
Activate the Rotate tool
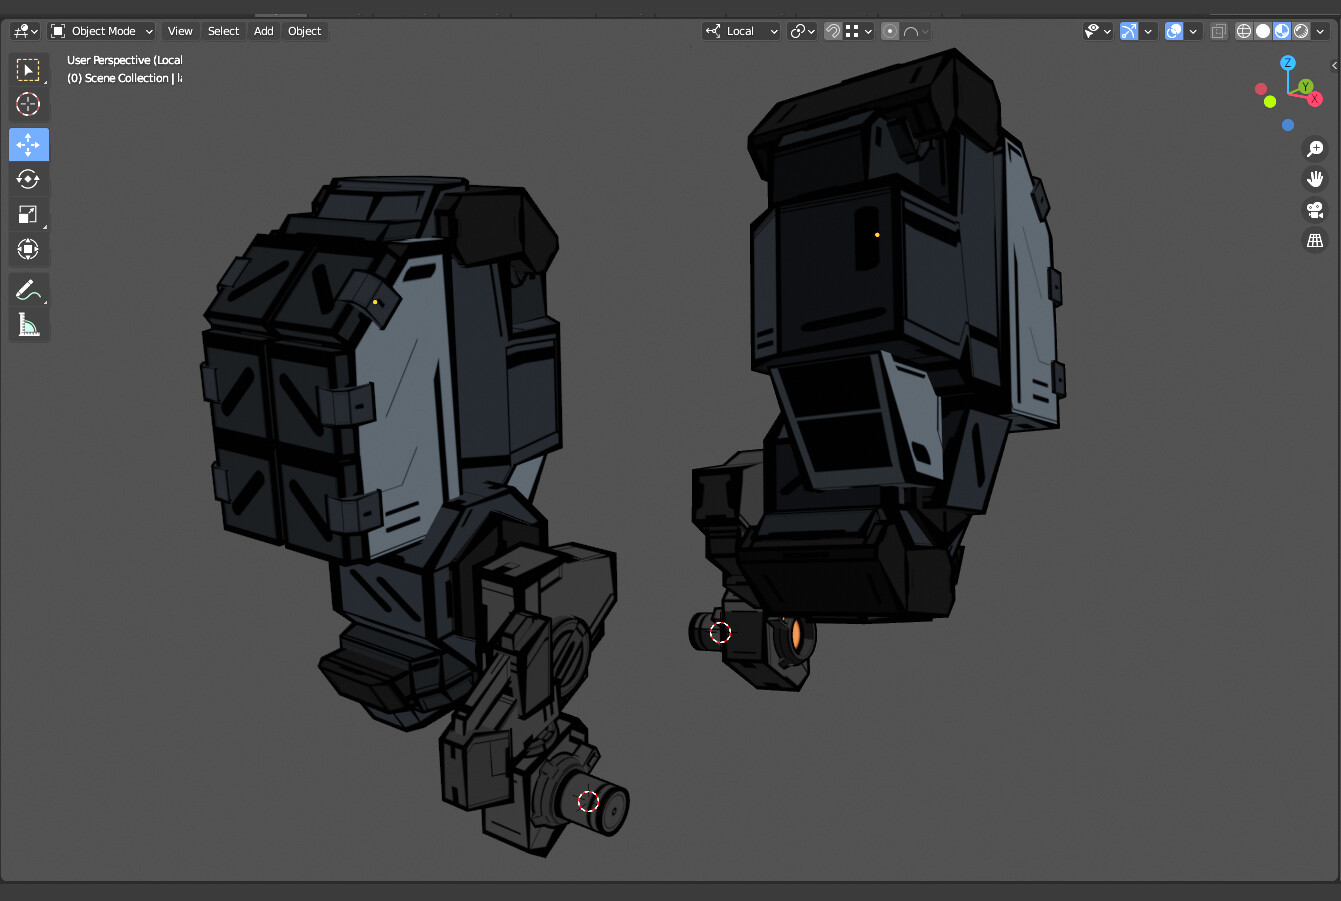click(28, 179)
